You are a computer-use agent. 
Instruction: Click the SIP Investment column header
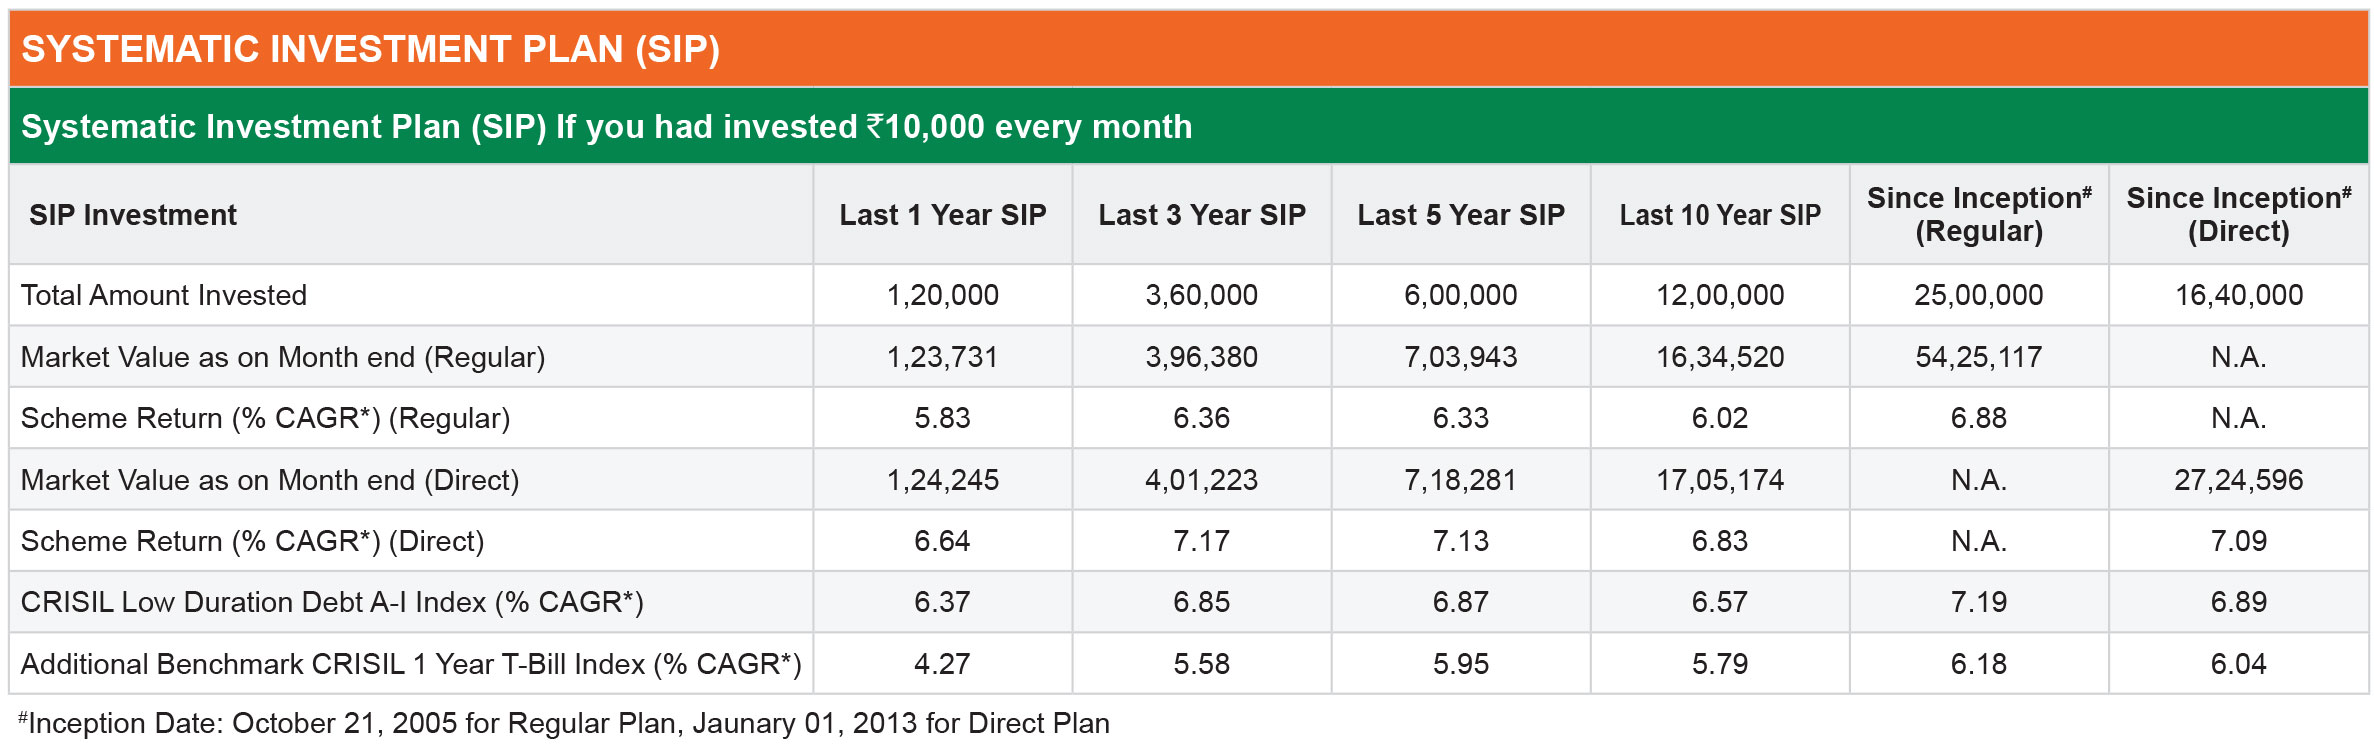pyautogui.click(x=133, y=215)
